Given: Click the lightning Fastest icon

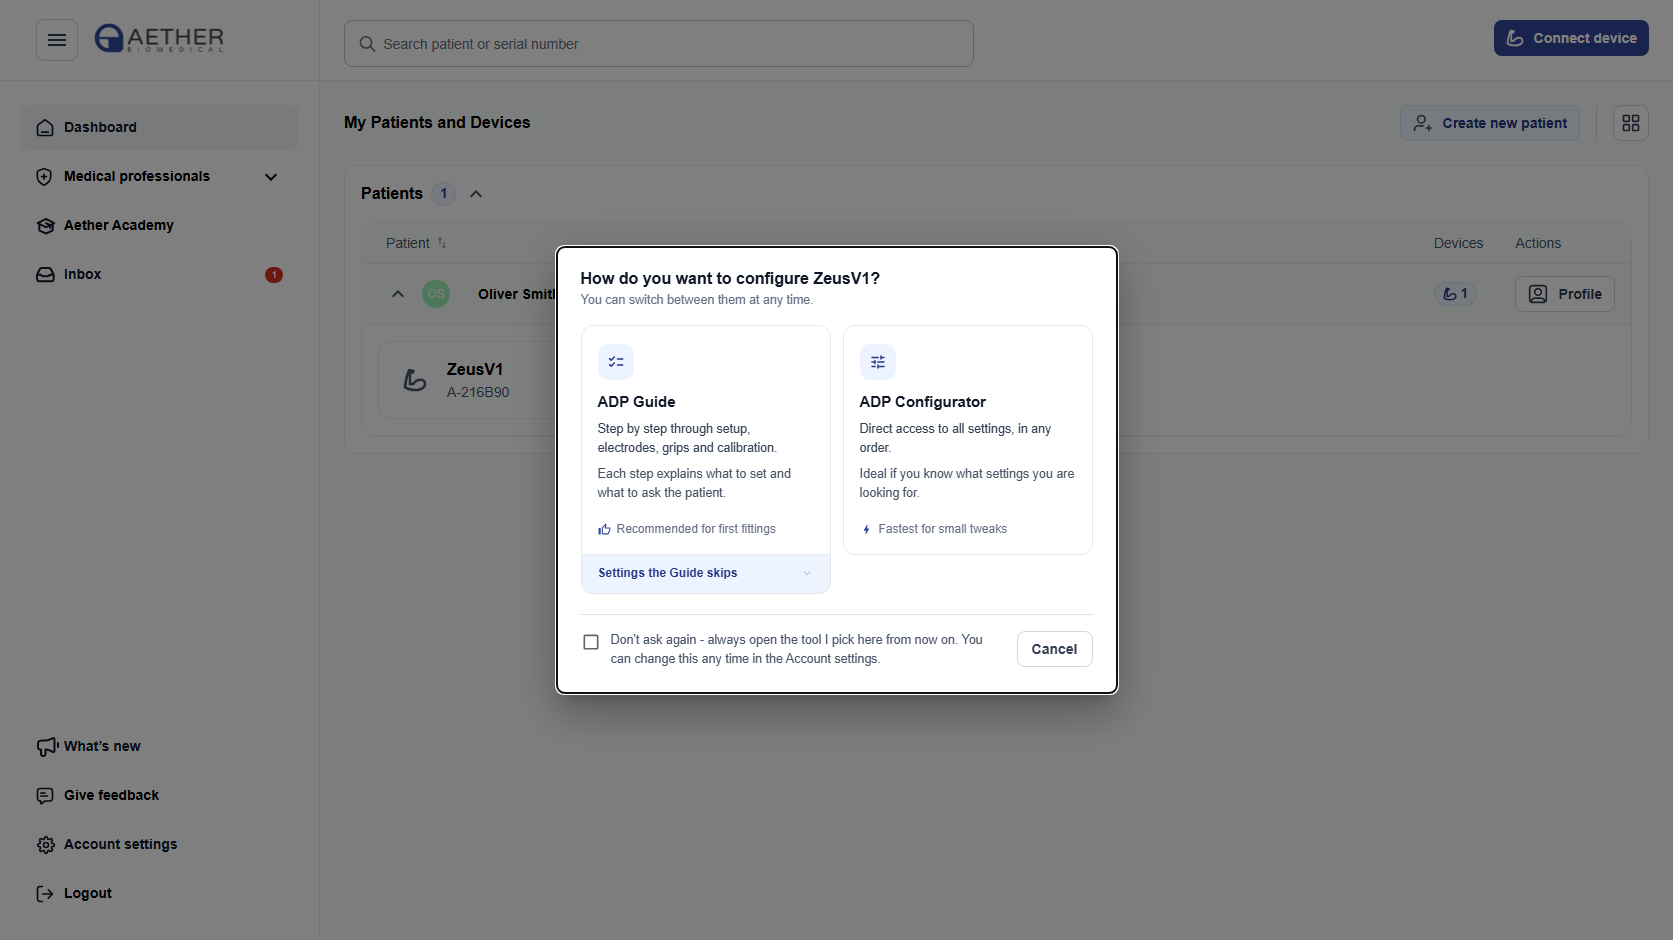Looking at the screenshot, I should point(866,529).
